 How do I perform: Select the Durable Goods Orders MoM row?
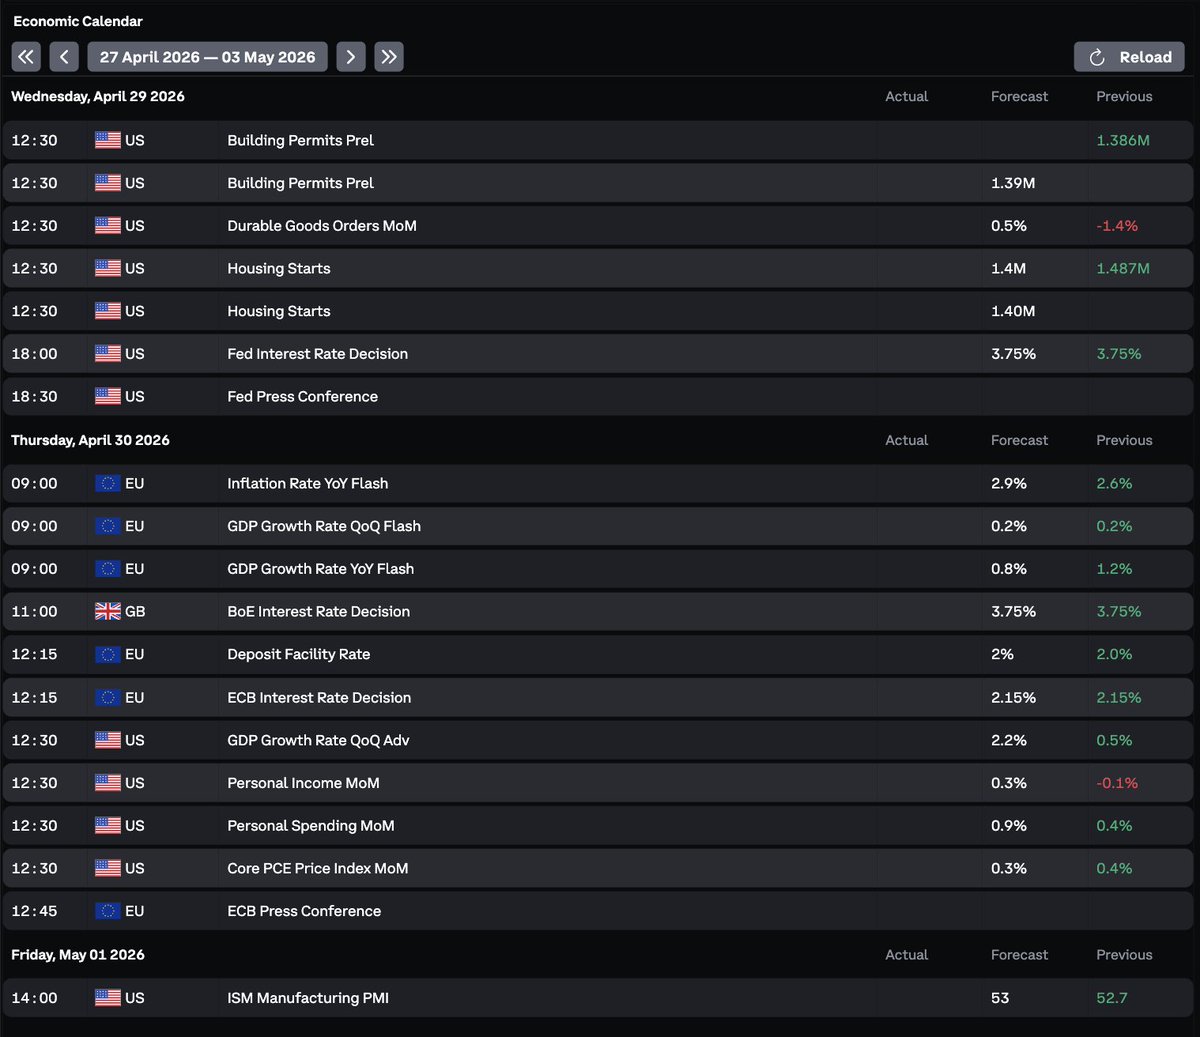click(322, 226)
